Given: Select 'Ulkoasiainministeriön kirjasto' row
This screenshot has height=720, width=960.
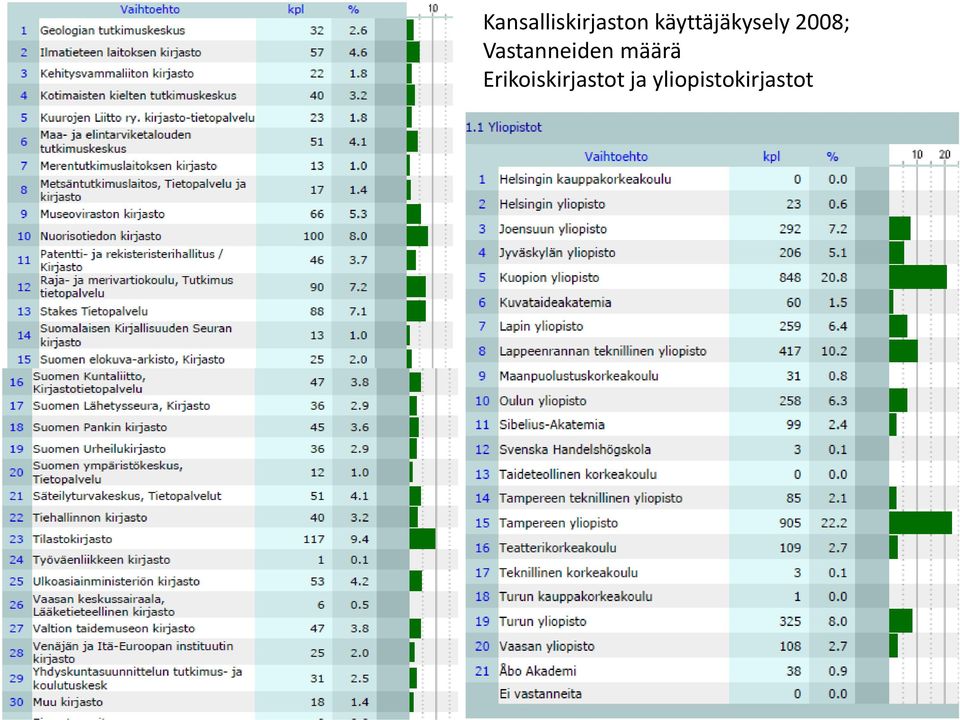Looking at the screenshot, I should coord(230,581).
